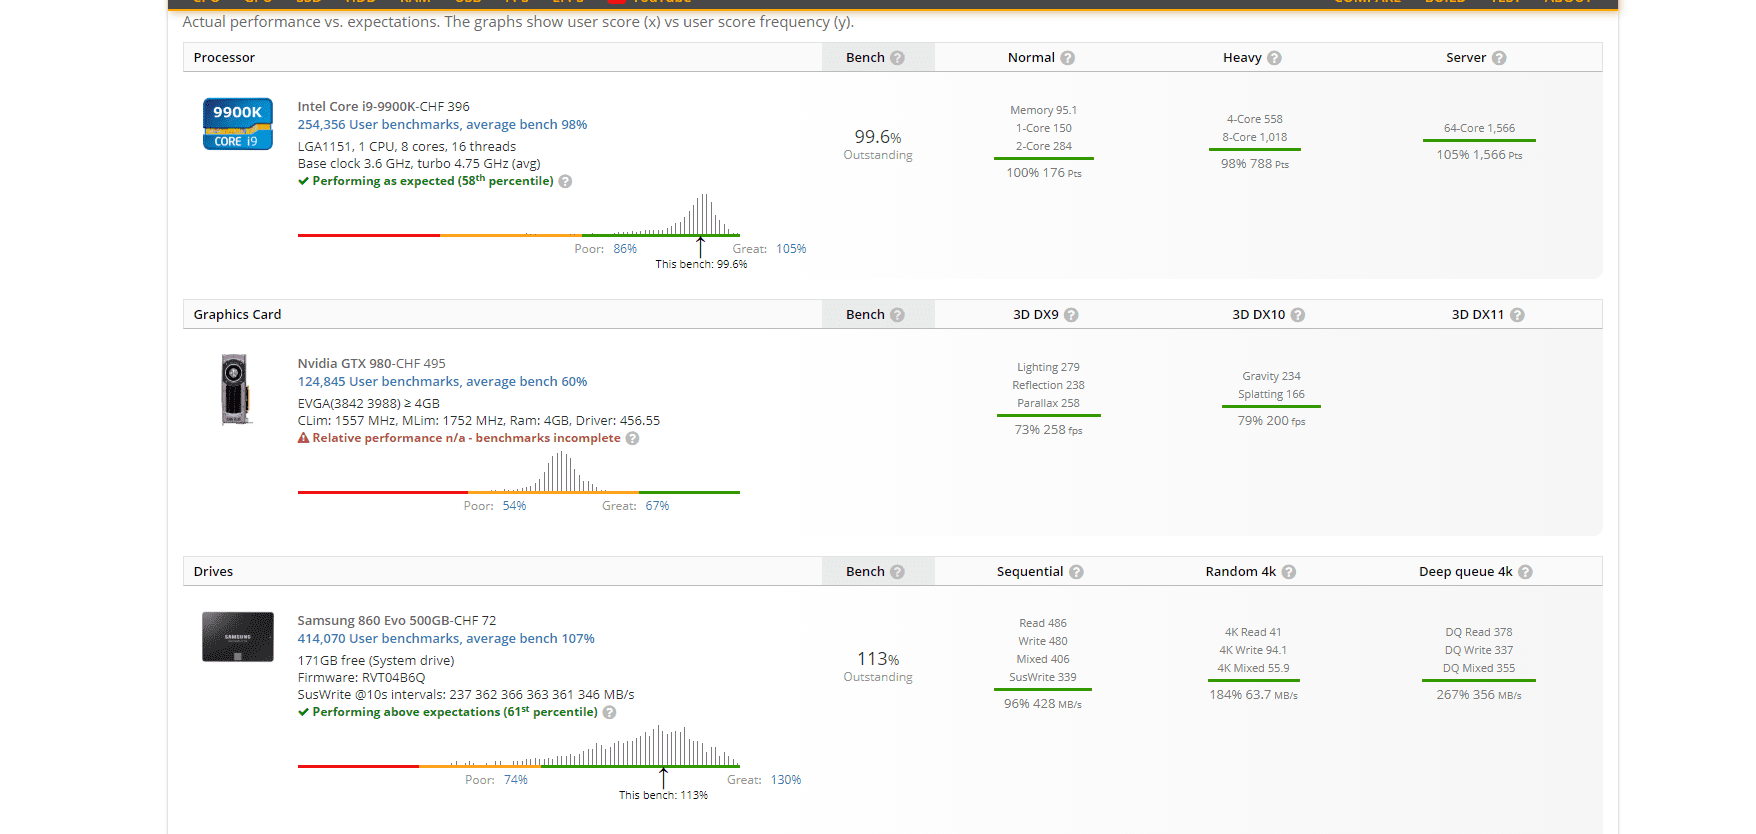Open '124,845 User benchmarks, average bench 60%' link
1756x834 pixels.
pyautogui.click(x=442, y=382)
